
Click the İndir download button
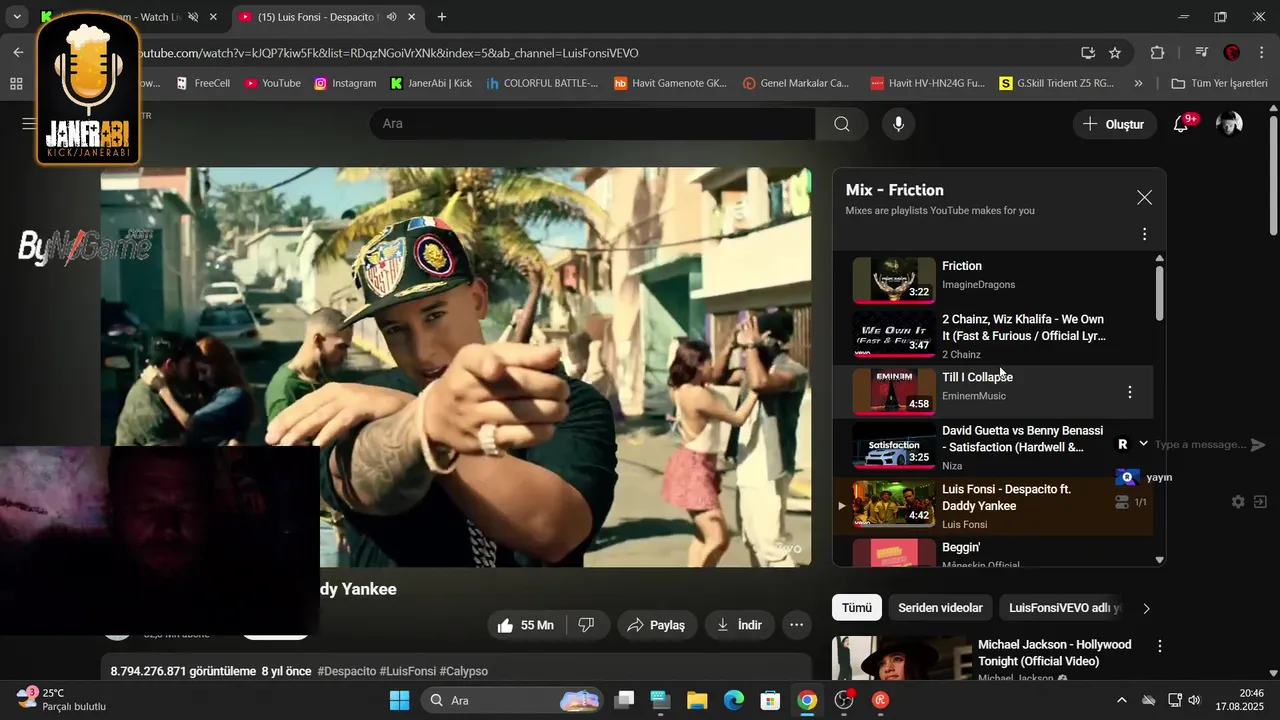pos(740,625)
